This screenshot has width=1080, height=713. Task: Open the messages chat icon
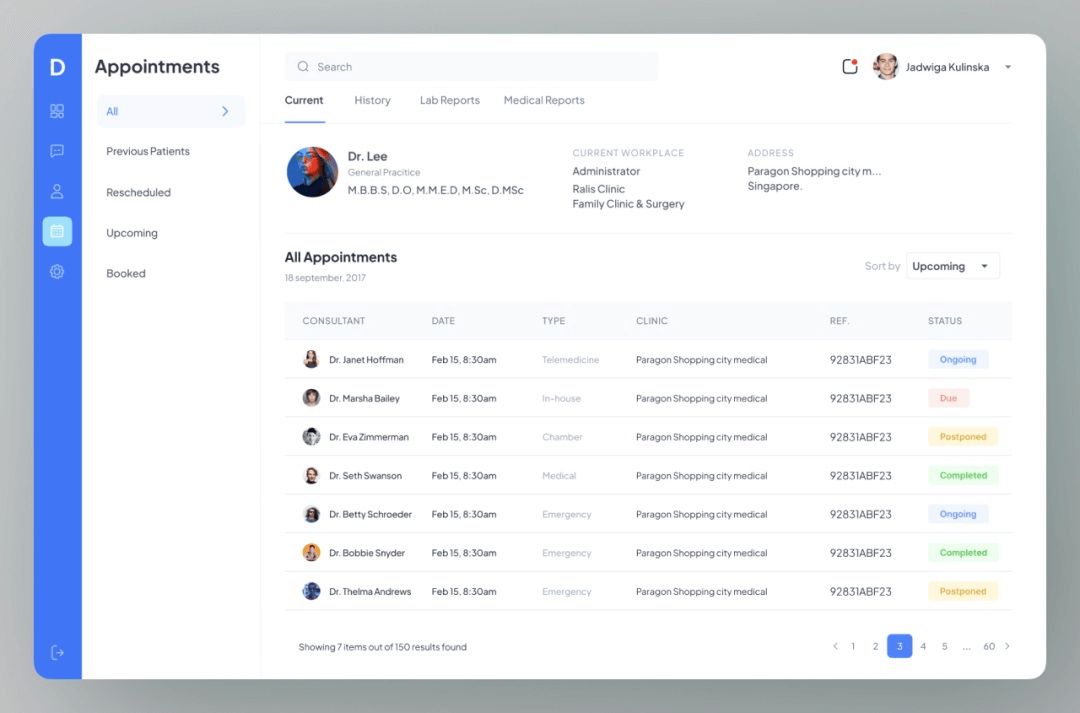(57, 151)
